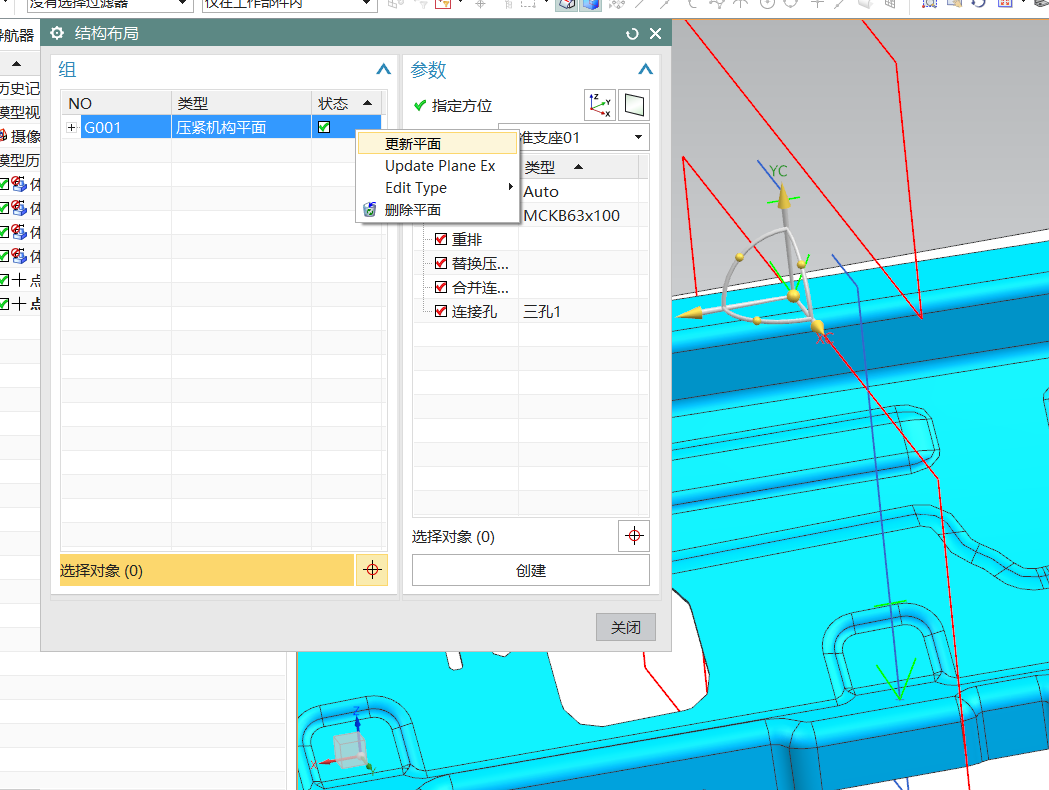The image size is (1049, 790).
Task: Activate the yellow 选择对象 (0) field
Action: click(x=207, y=570)
